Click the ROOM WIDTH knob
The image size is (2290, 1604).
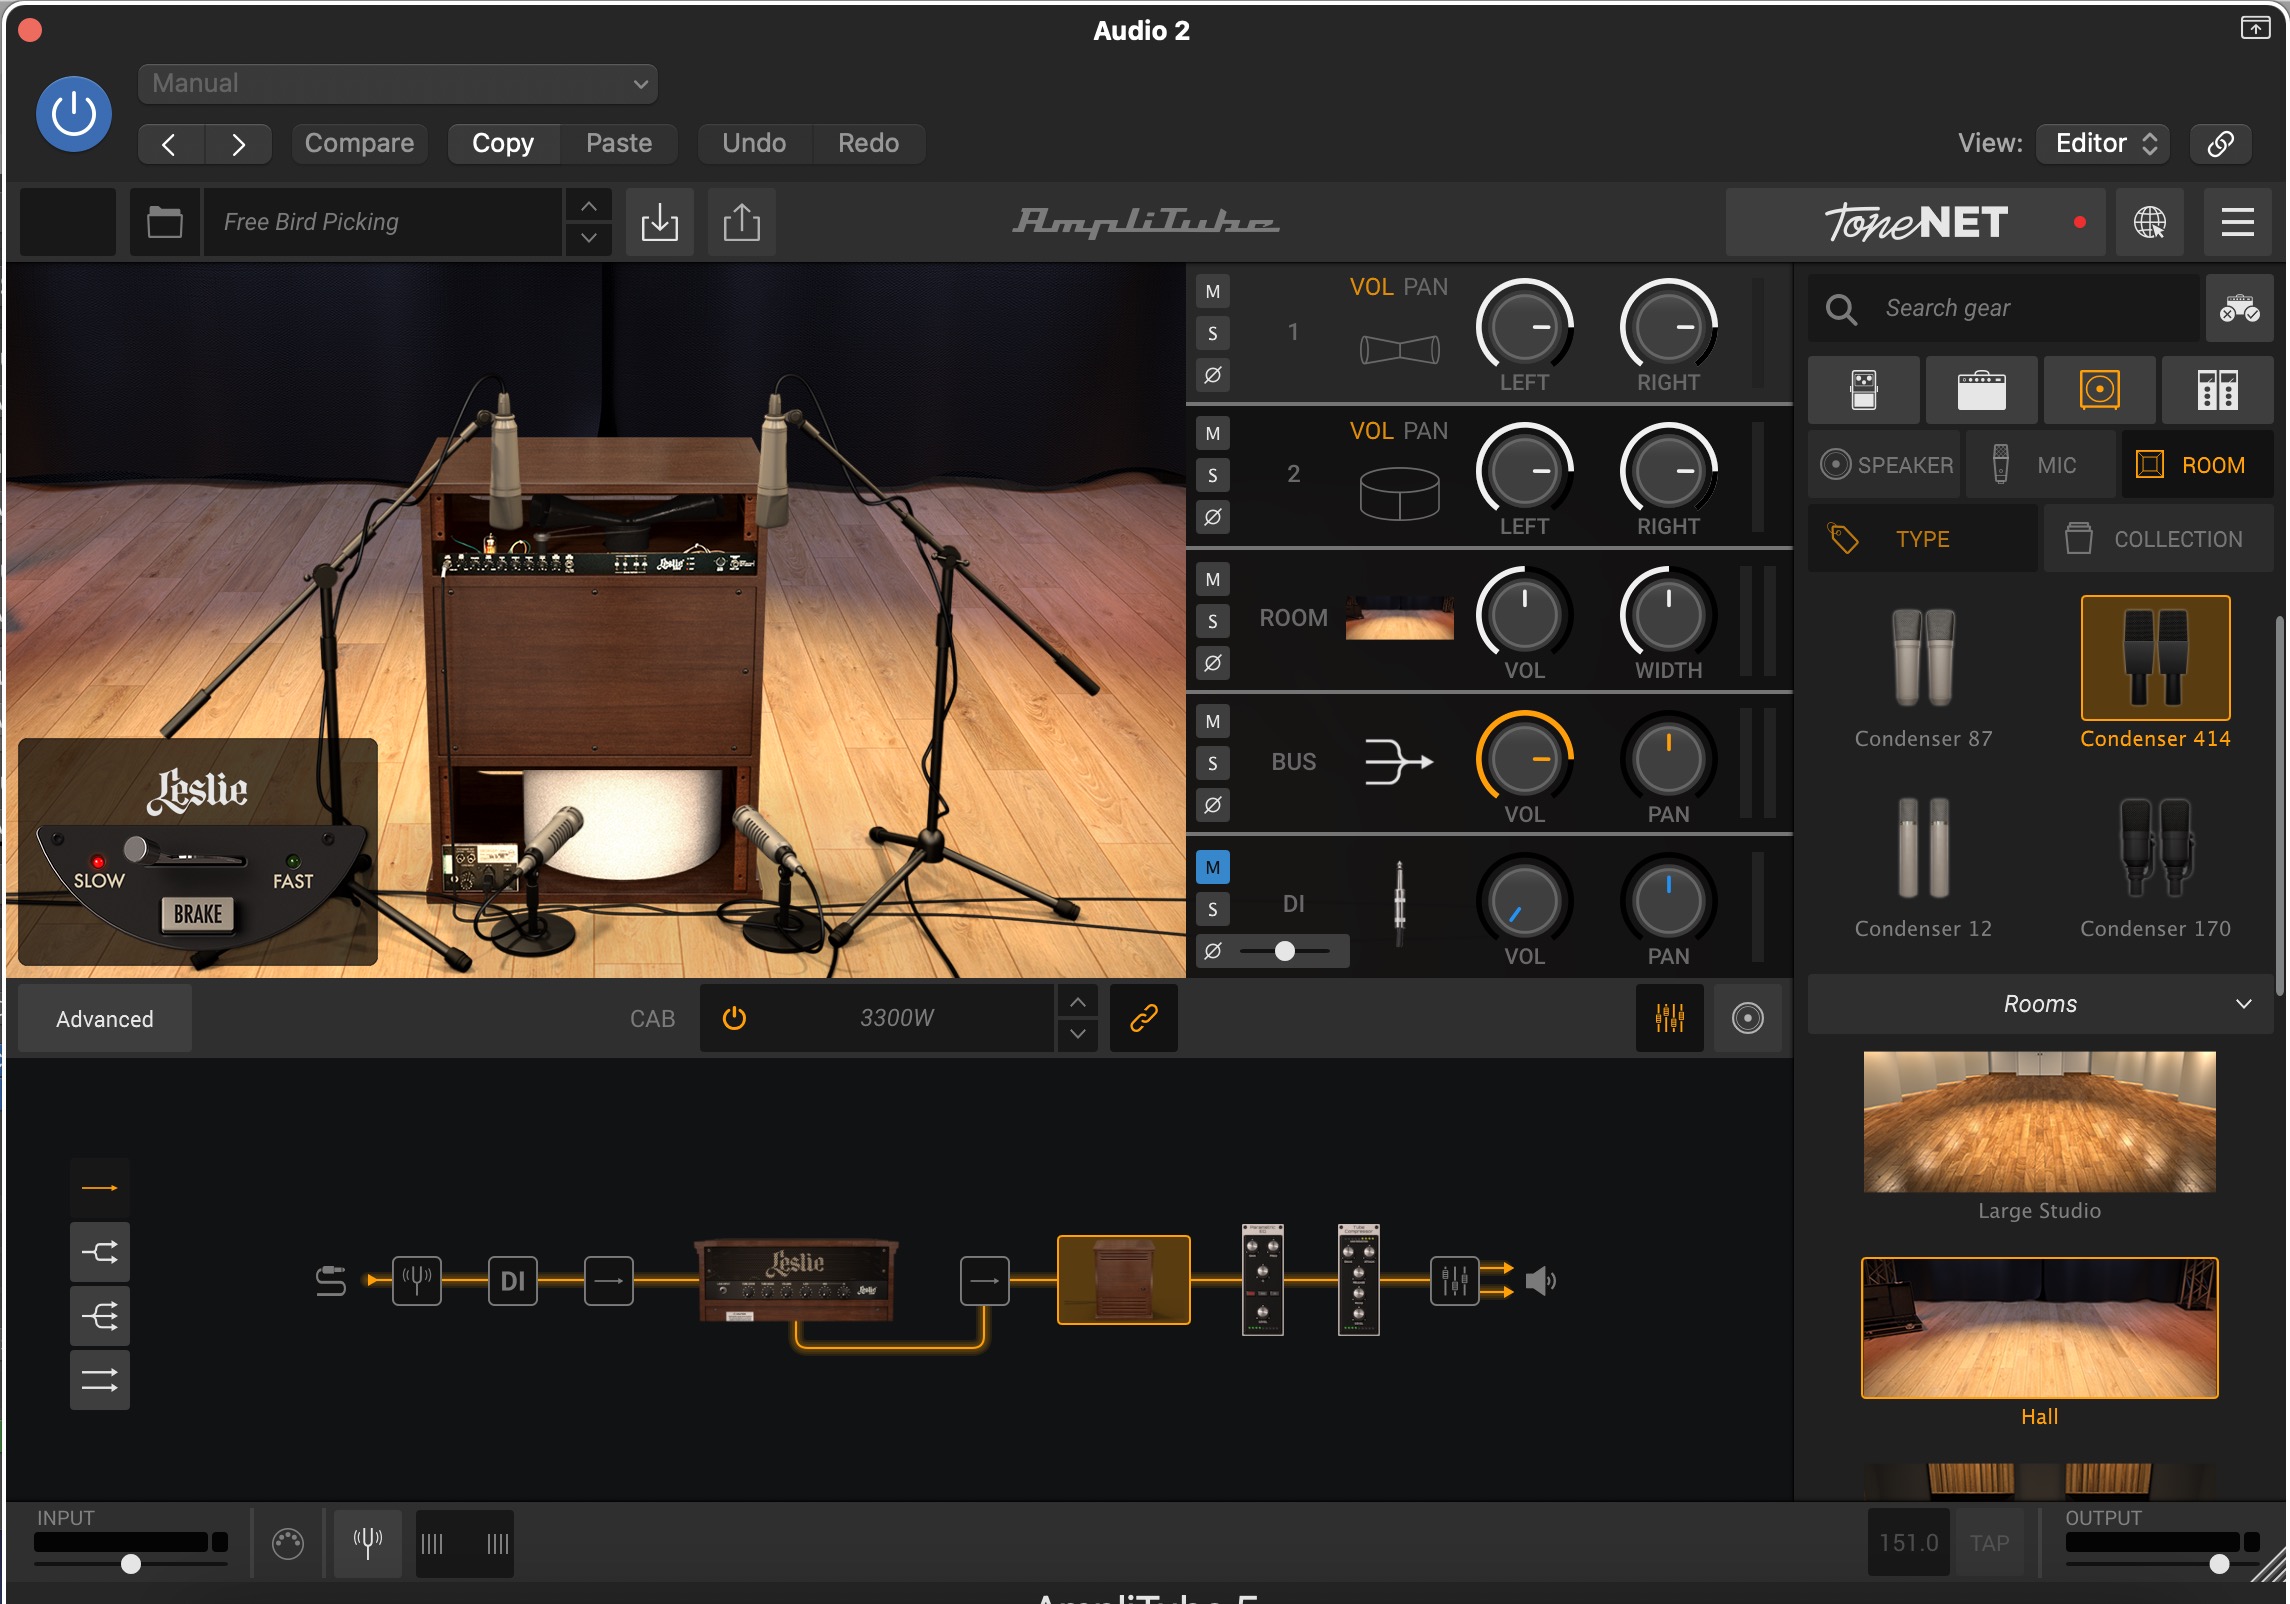(x=1668, y=617)
